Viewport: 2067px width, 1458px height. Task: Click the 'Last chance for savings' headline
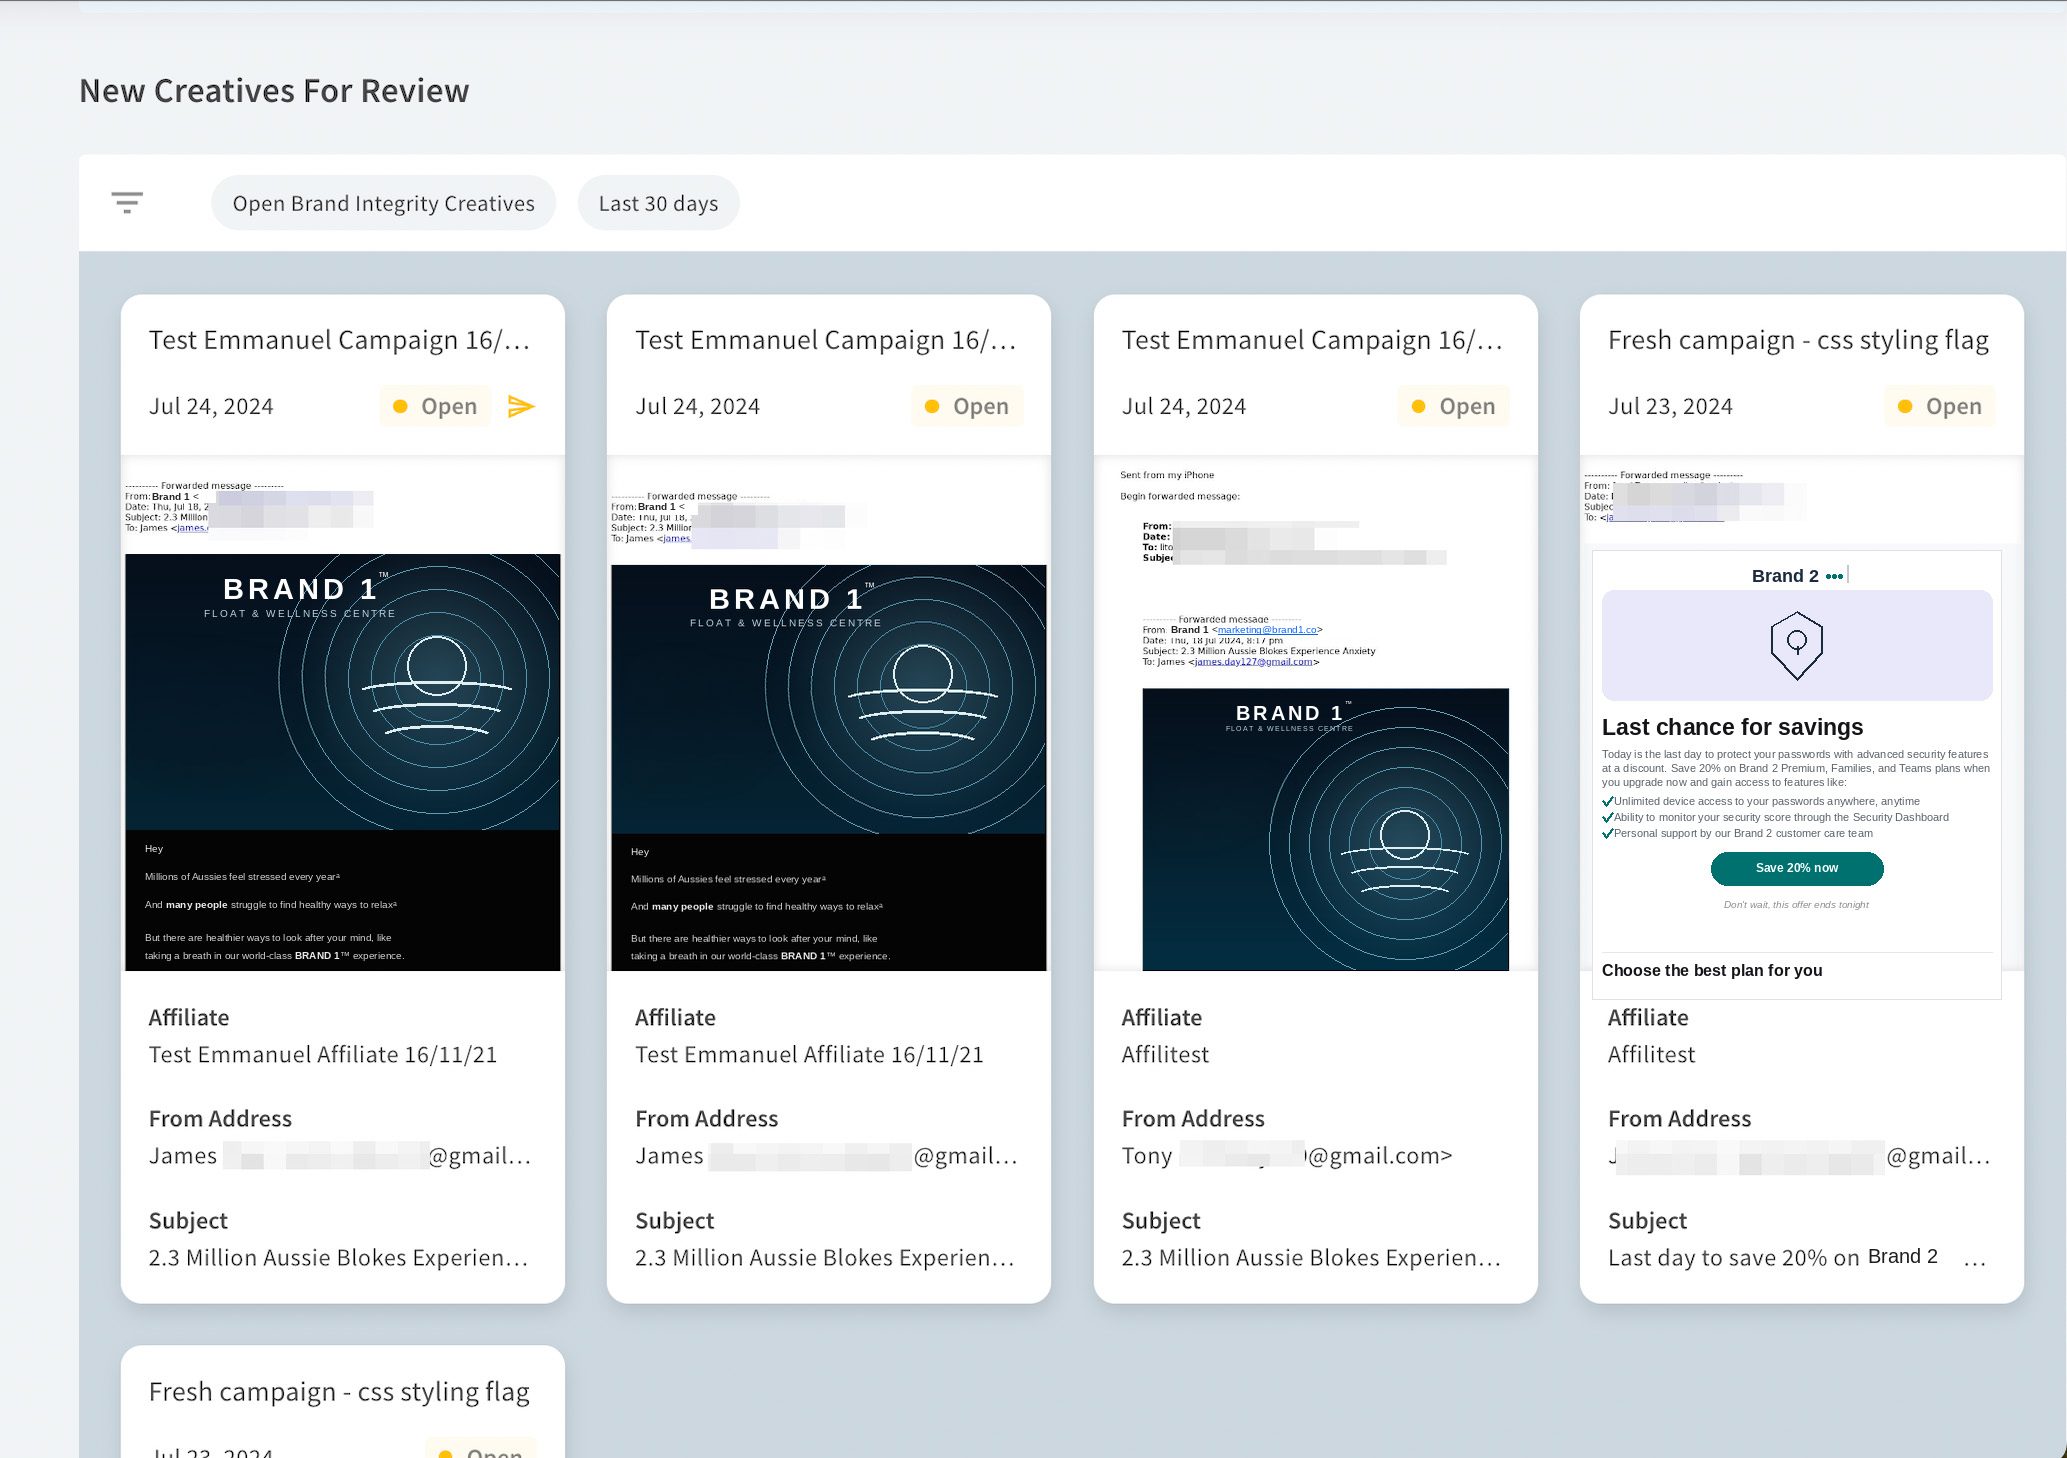(x=1732, y=727)
